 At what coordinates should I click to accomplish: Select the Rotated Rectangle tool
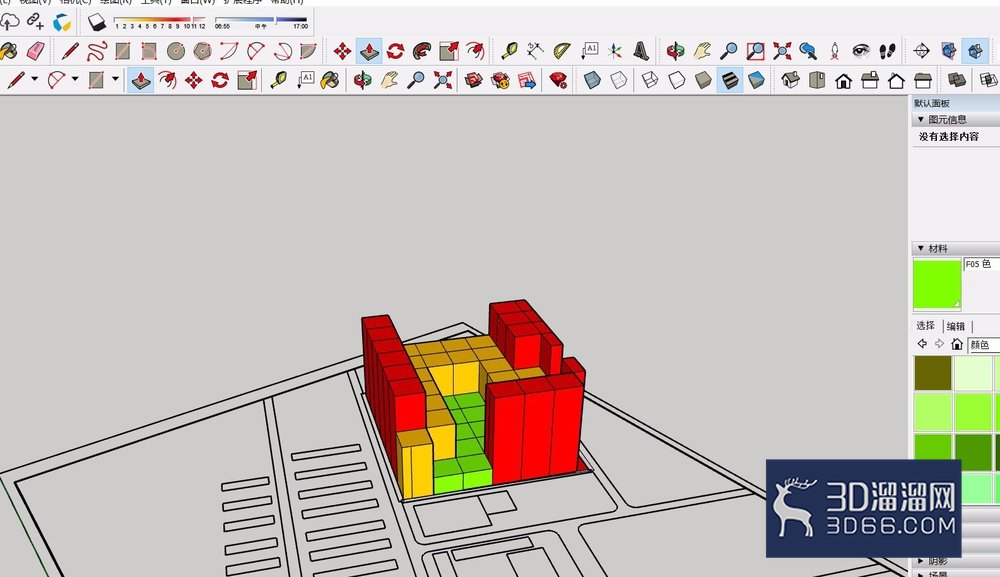click(x=149, y=51)
